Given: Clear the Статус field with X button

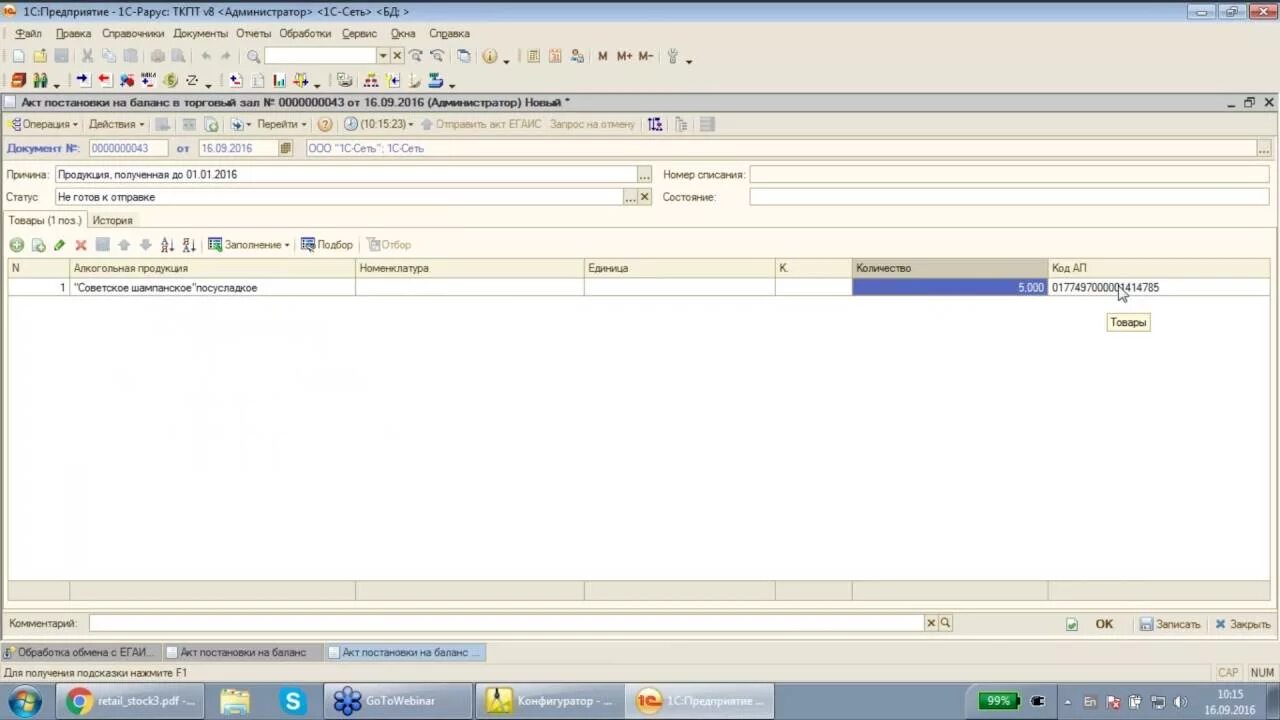Looking at the screenshot, I should [644, 197].
